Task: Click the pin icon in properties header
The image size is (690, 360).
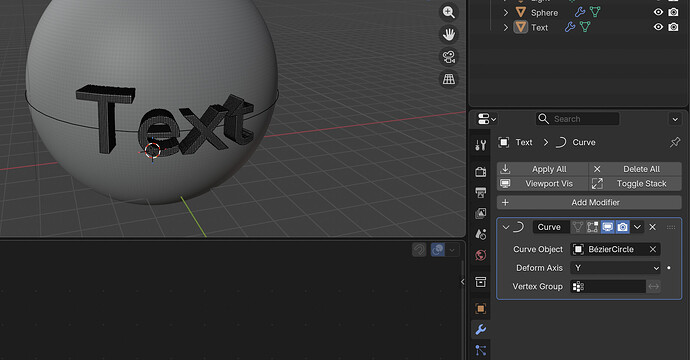Action: pyautogui.click(x=675, y=142)
